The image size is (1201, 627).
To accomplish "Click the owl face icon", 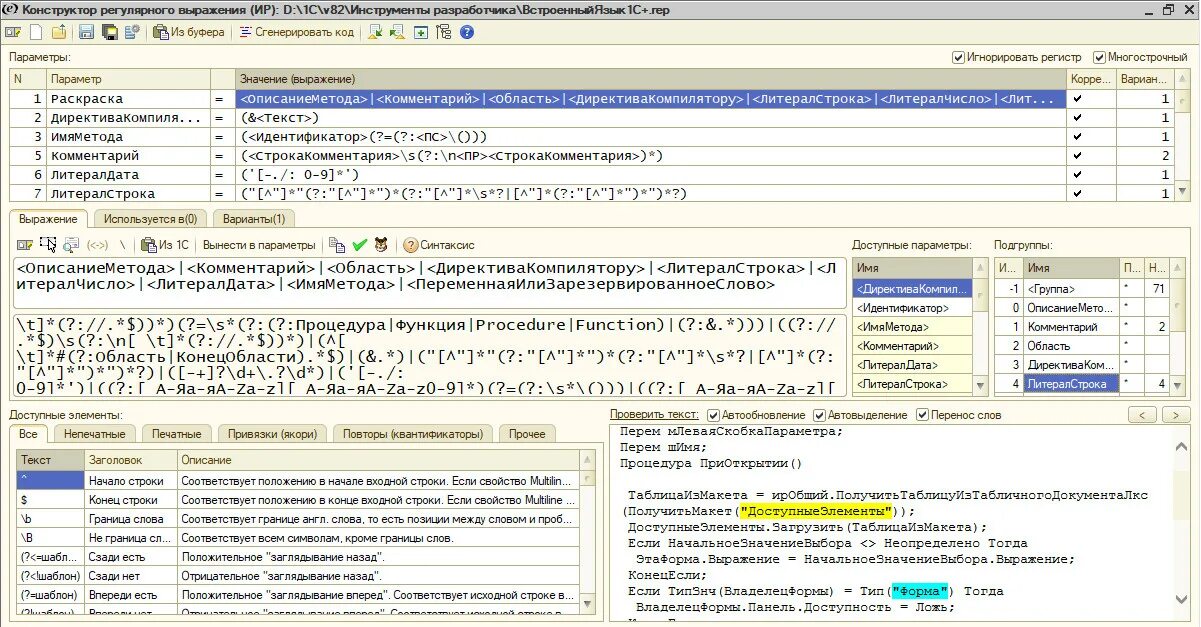I will tap(381, 245).
